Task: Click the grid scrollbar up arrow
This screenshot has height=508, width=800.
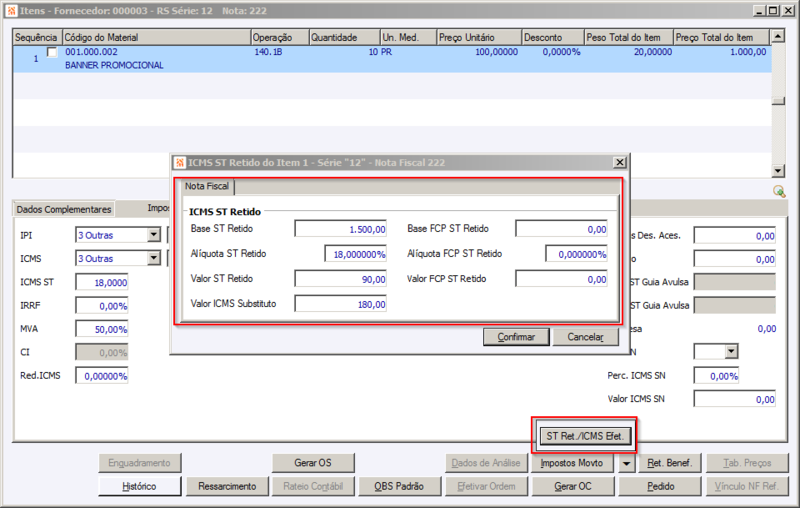Action: [x=778, y=36]
